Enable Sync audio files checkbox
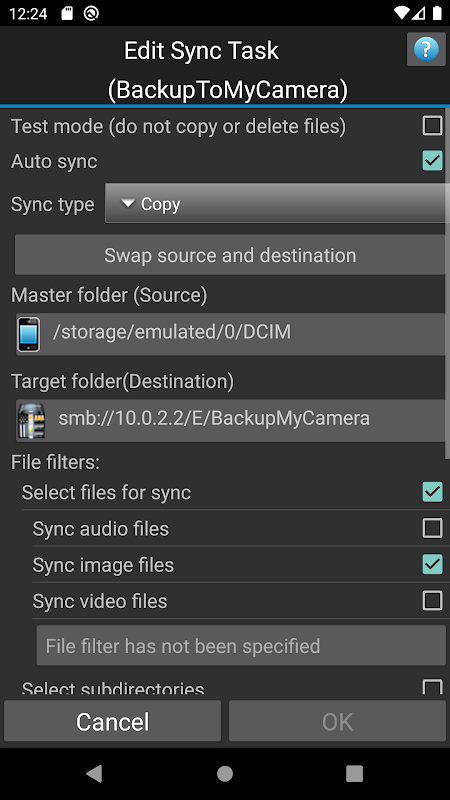 click(x=432, y=528)
